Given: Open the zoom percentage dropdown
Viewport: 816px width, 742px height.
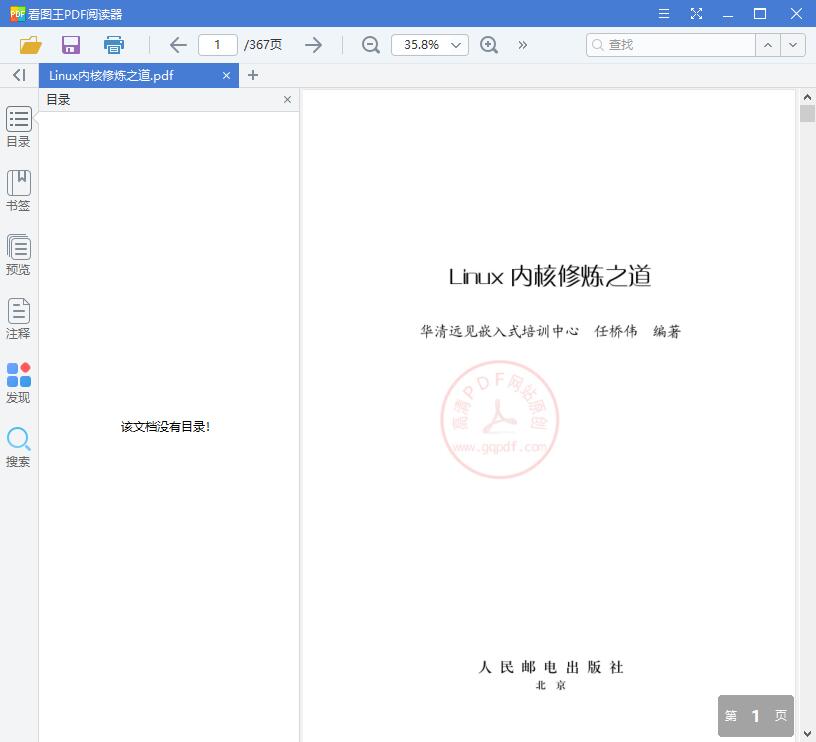Looking at the screenshot, I should click(x=456, y=45).
